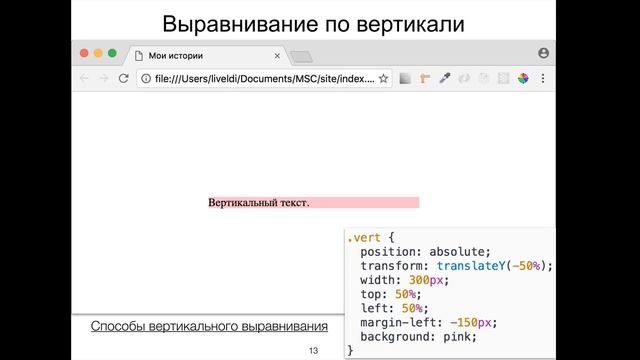Open the Chrome three-dot menu
This screenshot has width=640, height=360.
point(543,78)
